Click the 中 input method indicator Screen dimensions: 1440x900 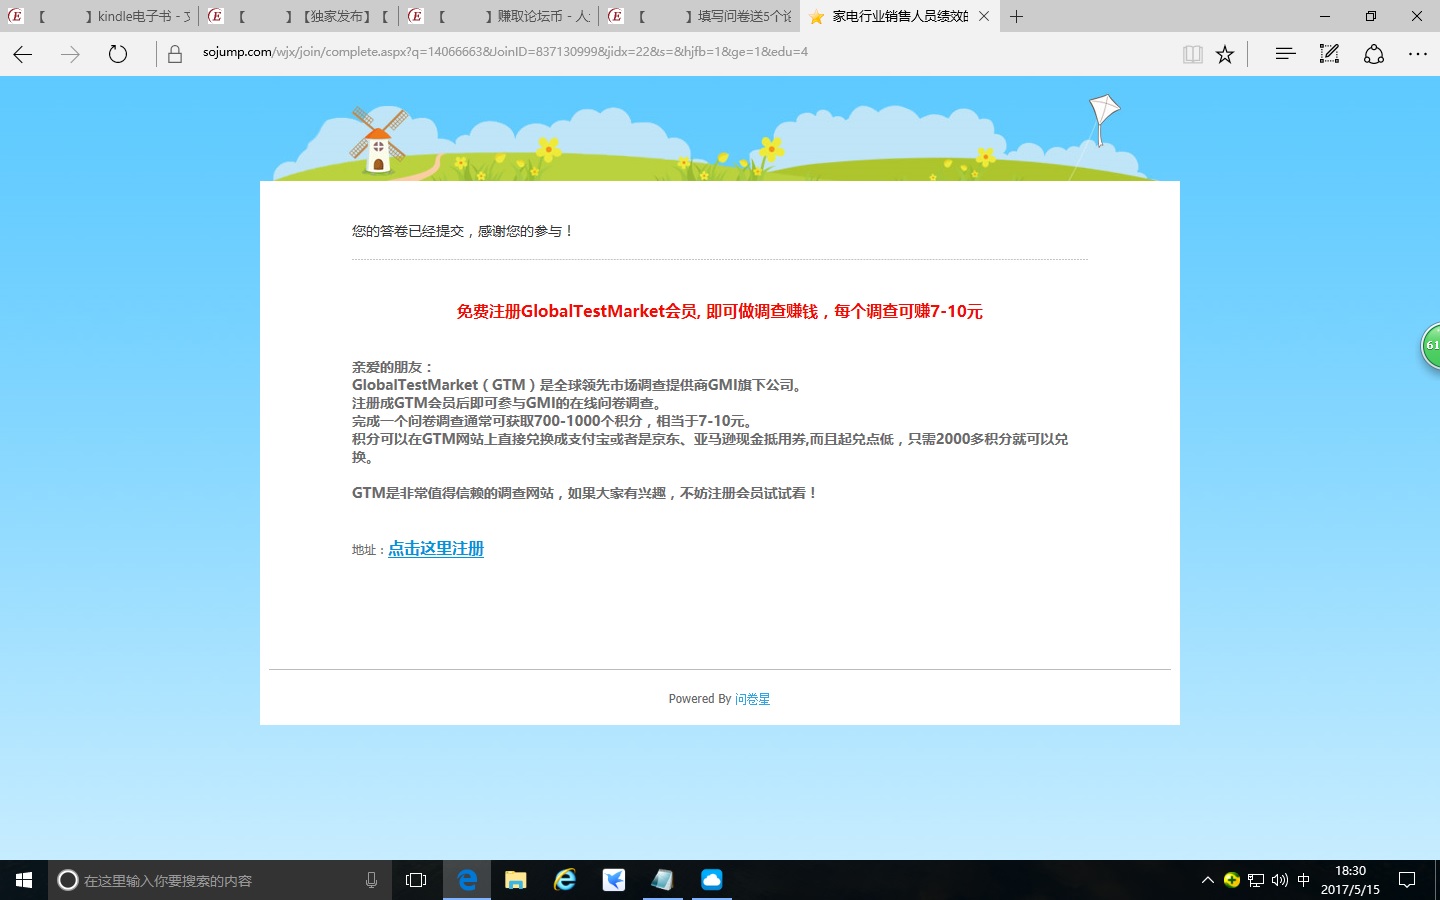pyautogui.click(x=1304, y=880)
